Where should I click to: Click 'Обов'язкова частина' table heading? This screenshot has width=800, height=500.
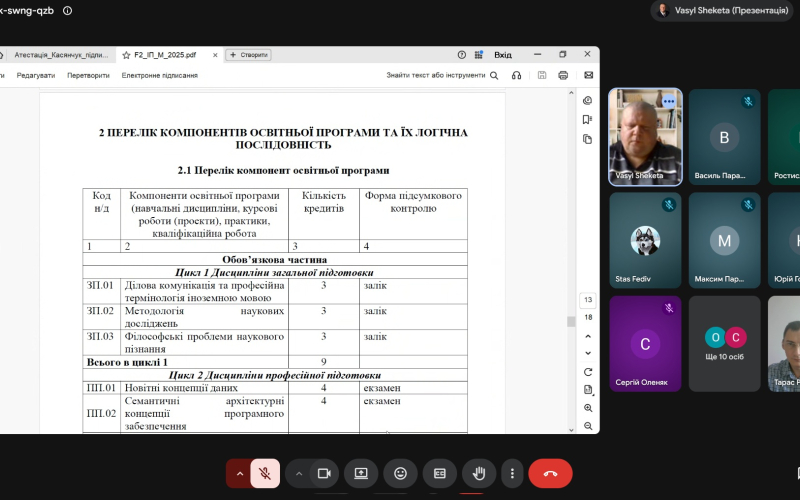tap(274, 259)
